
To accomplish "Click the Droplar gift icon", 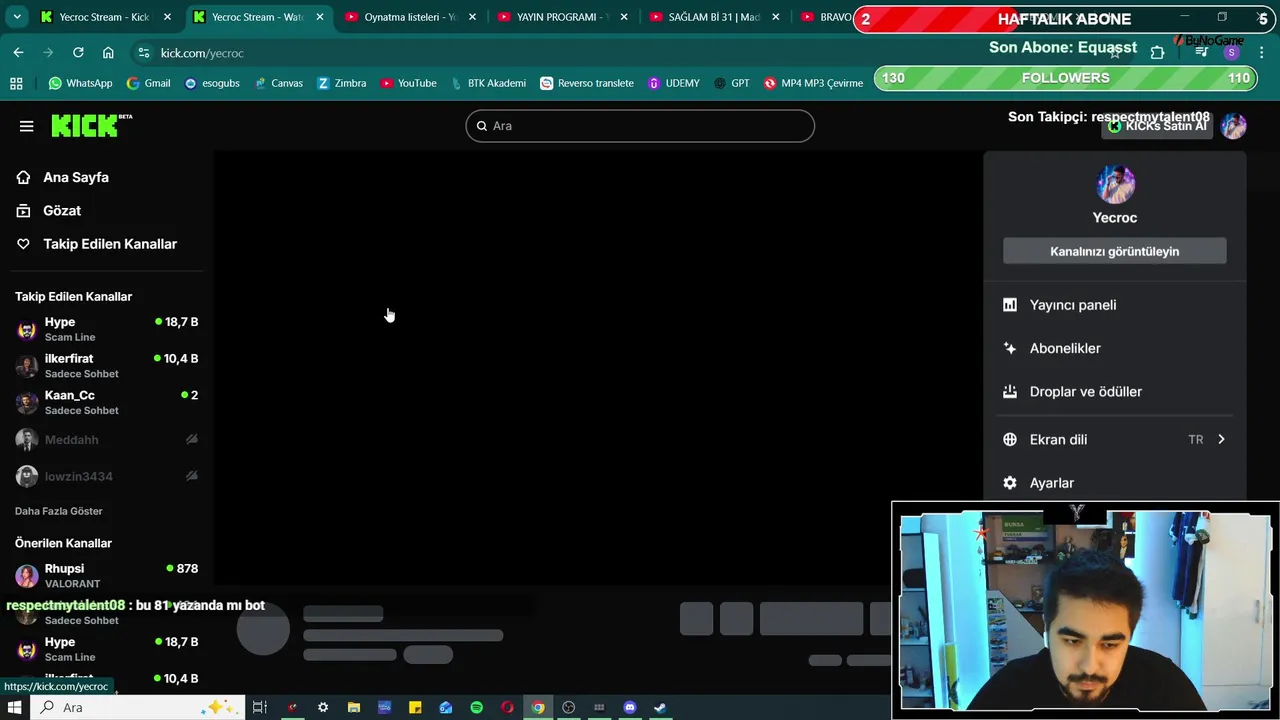I will click(x=1010, y=392).
